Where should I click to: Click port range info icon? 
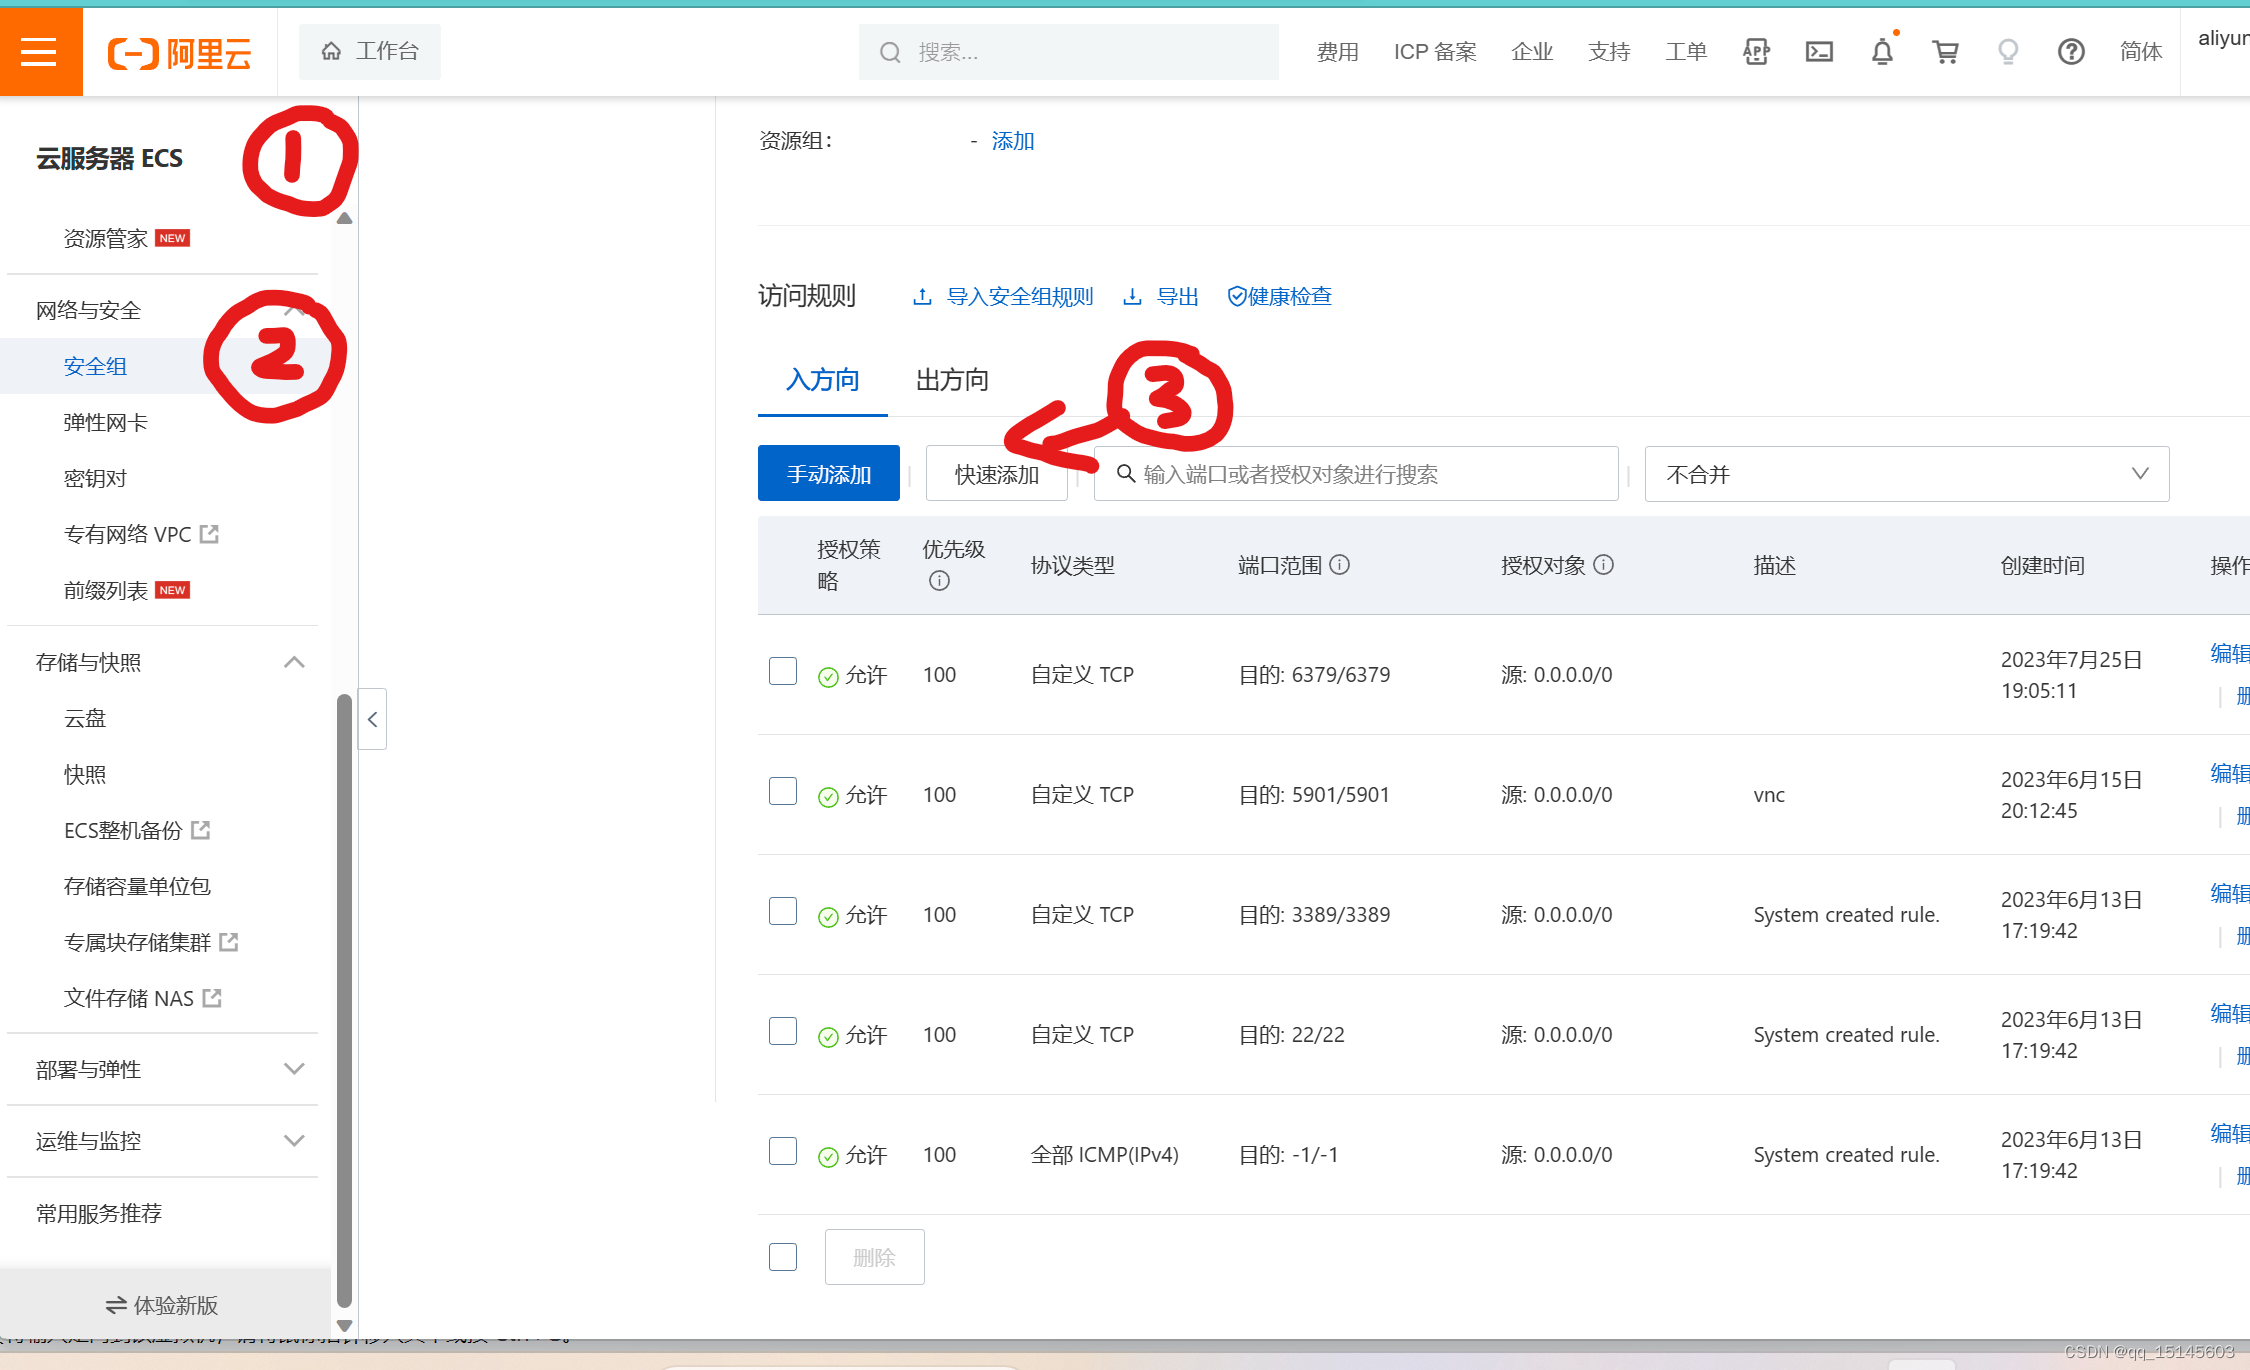click(x=1340, y=565)
